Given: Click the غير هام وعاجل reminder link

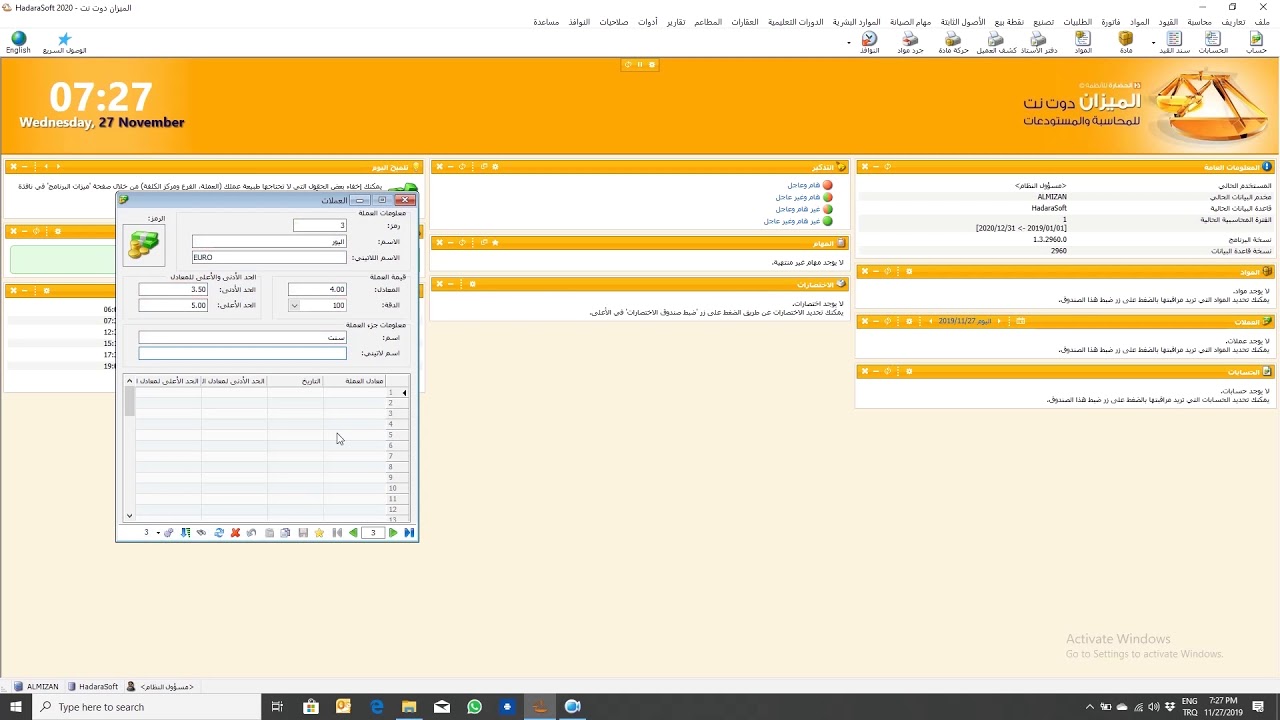Looking at the screenshot, I should [x=798, y=209].
